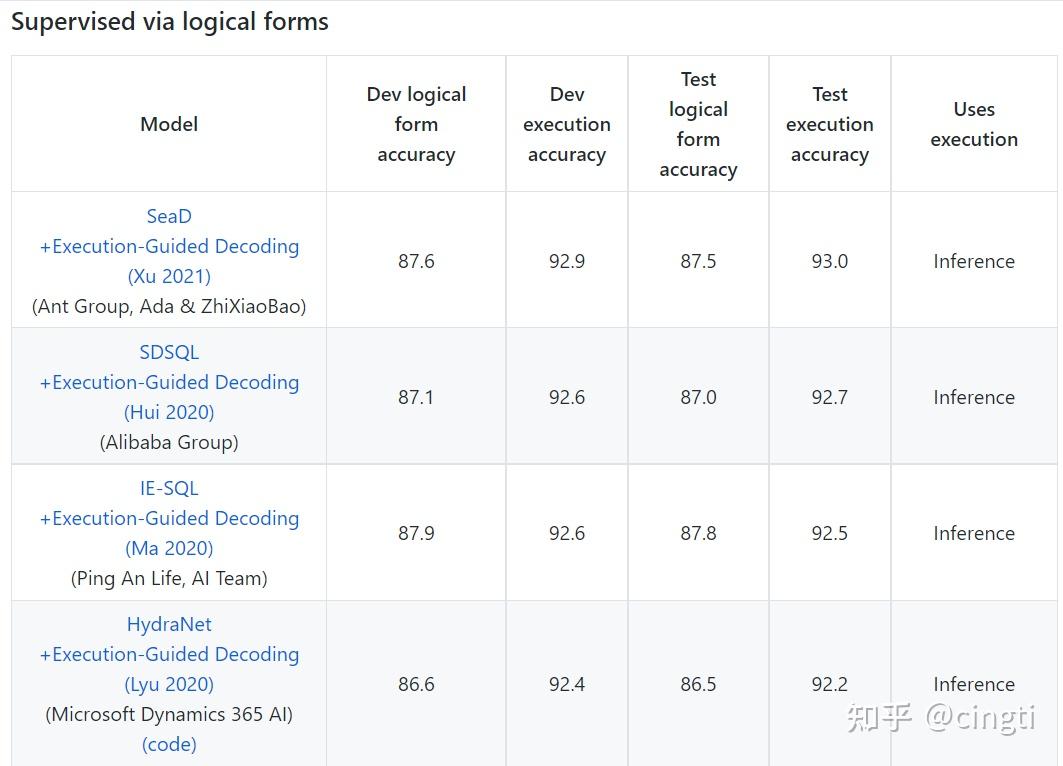Open the SeaD model link

click(169, 216)
